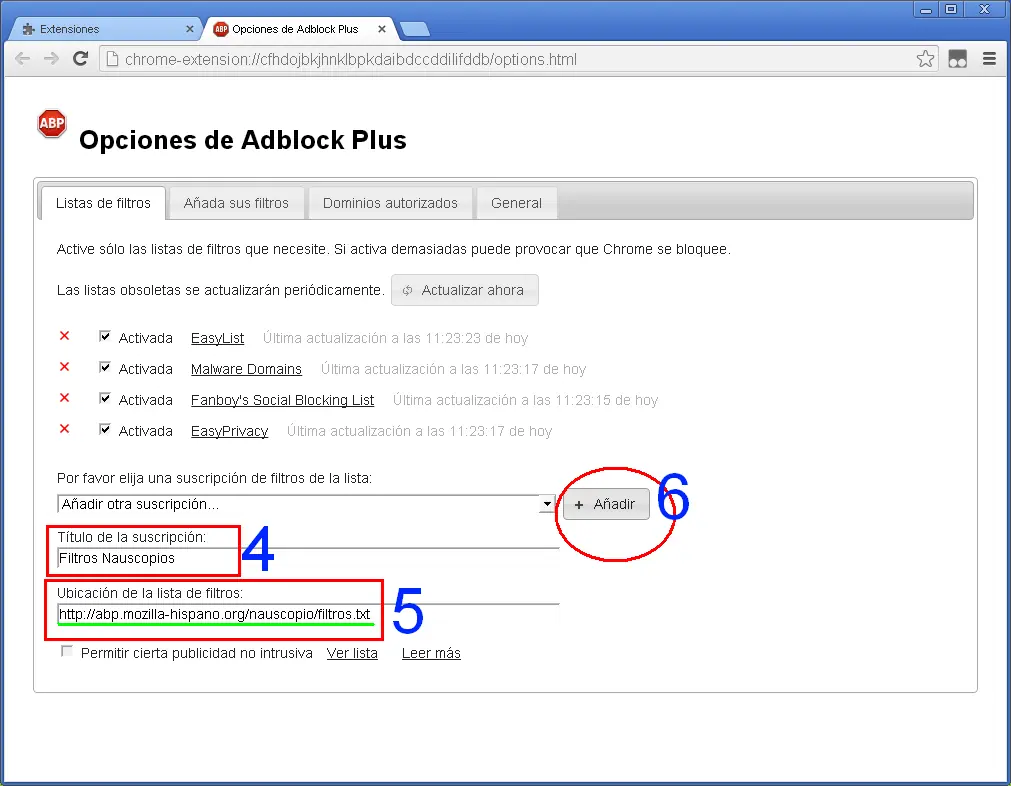
Task: Toggle the Activada checkbox for Malware Domains
Action: click(104, 367)
